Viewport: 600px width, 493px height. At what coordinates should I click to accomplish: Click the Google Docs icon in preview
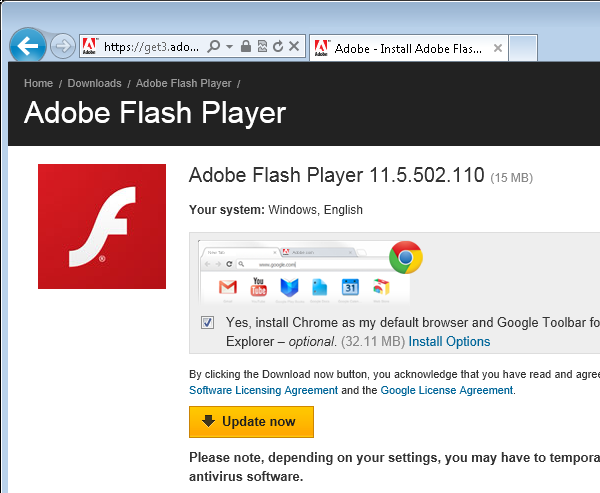pos(320,287)
